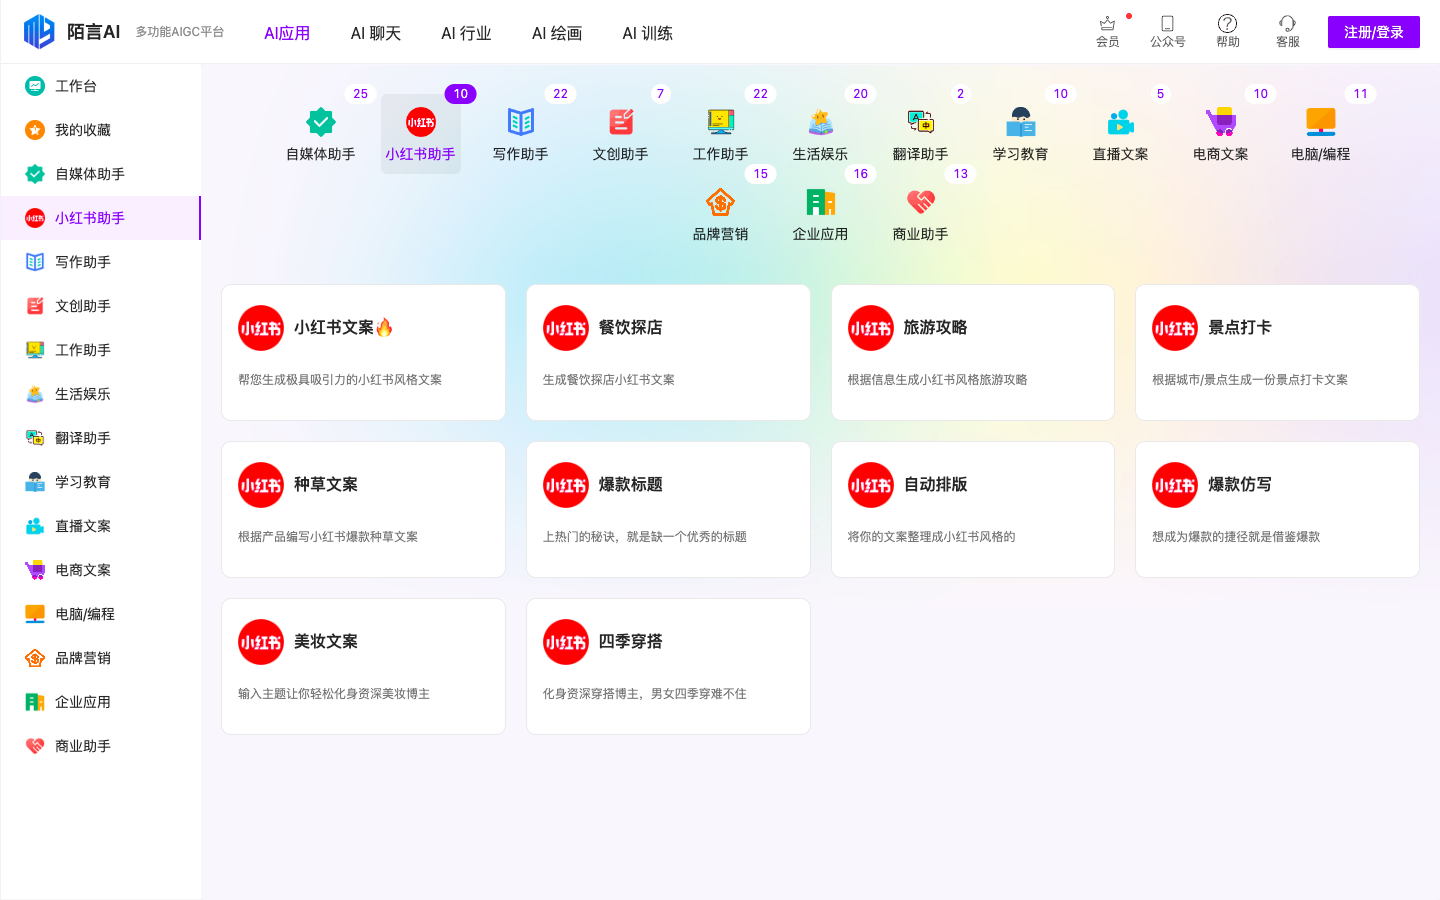Open 企业应用 in the sidebar
Screen dimensions: 1440x900
pos(100,702)
